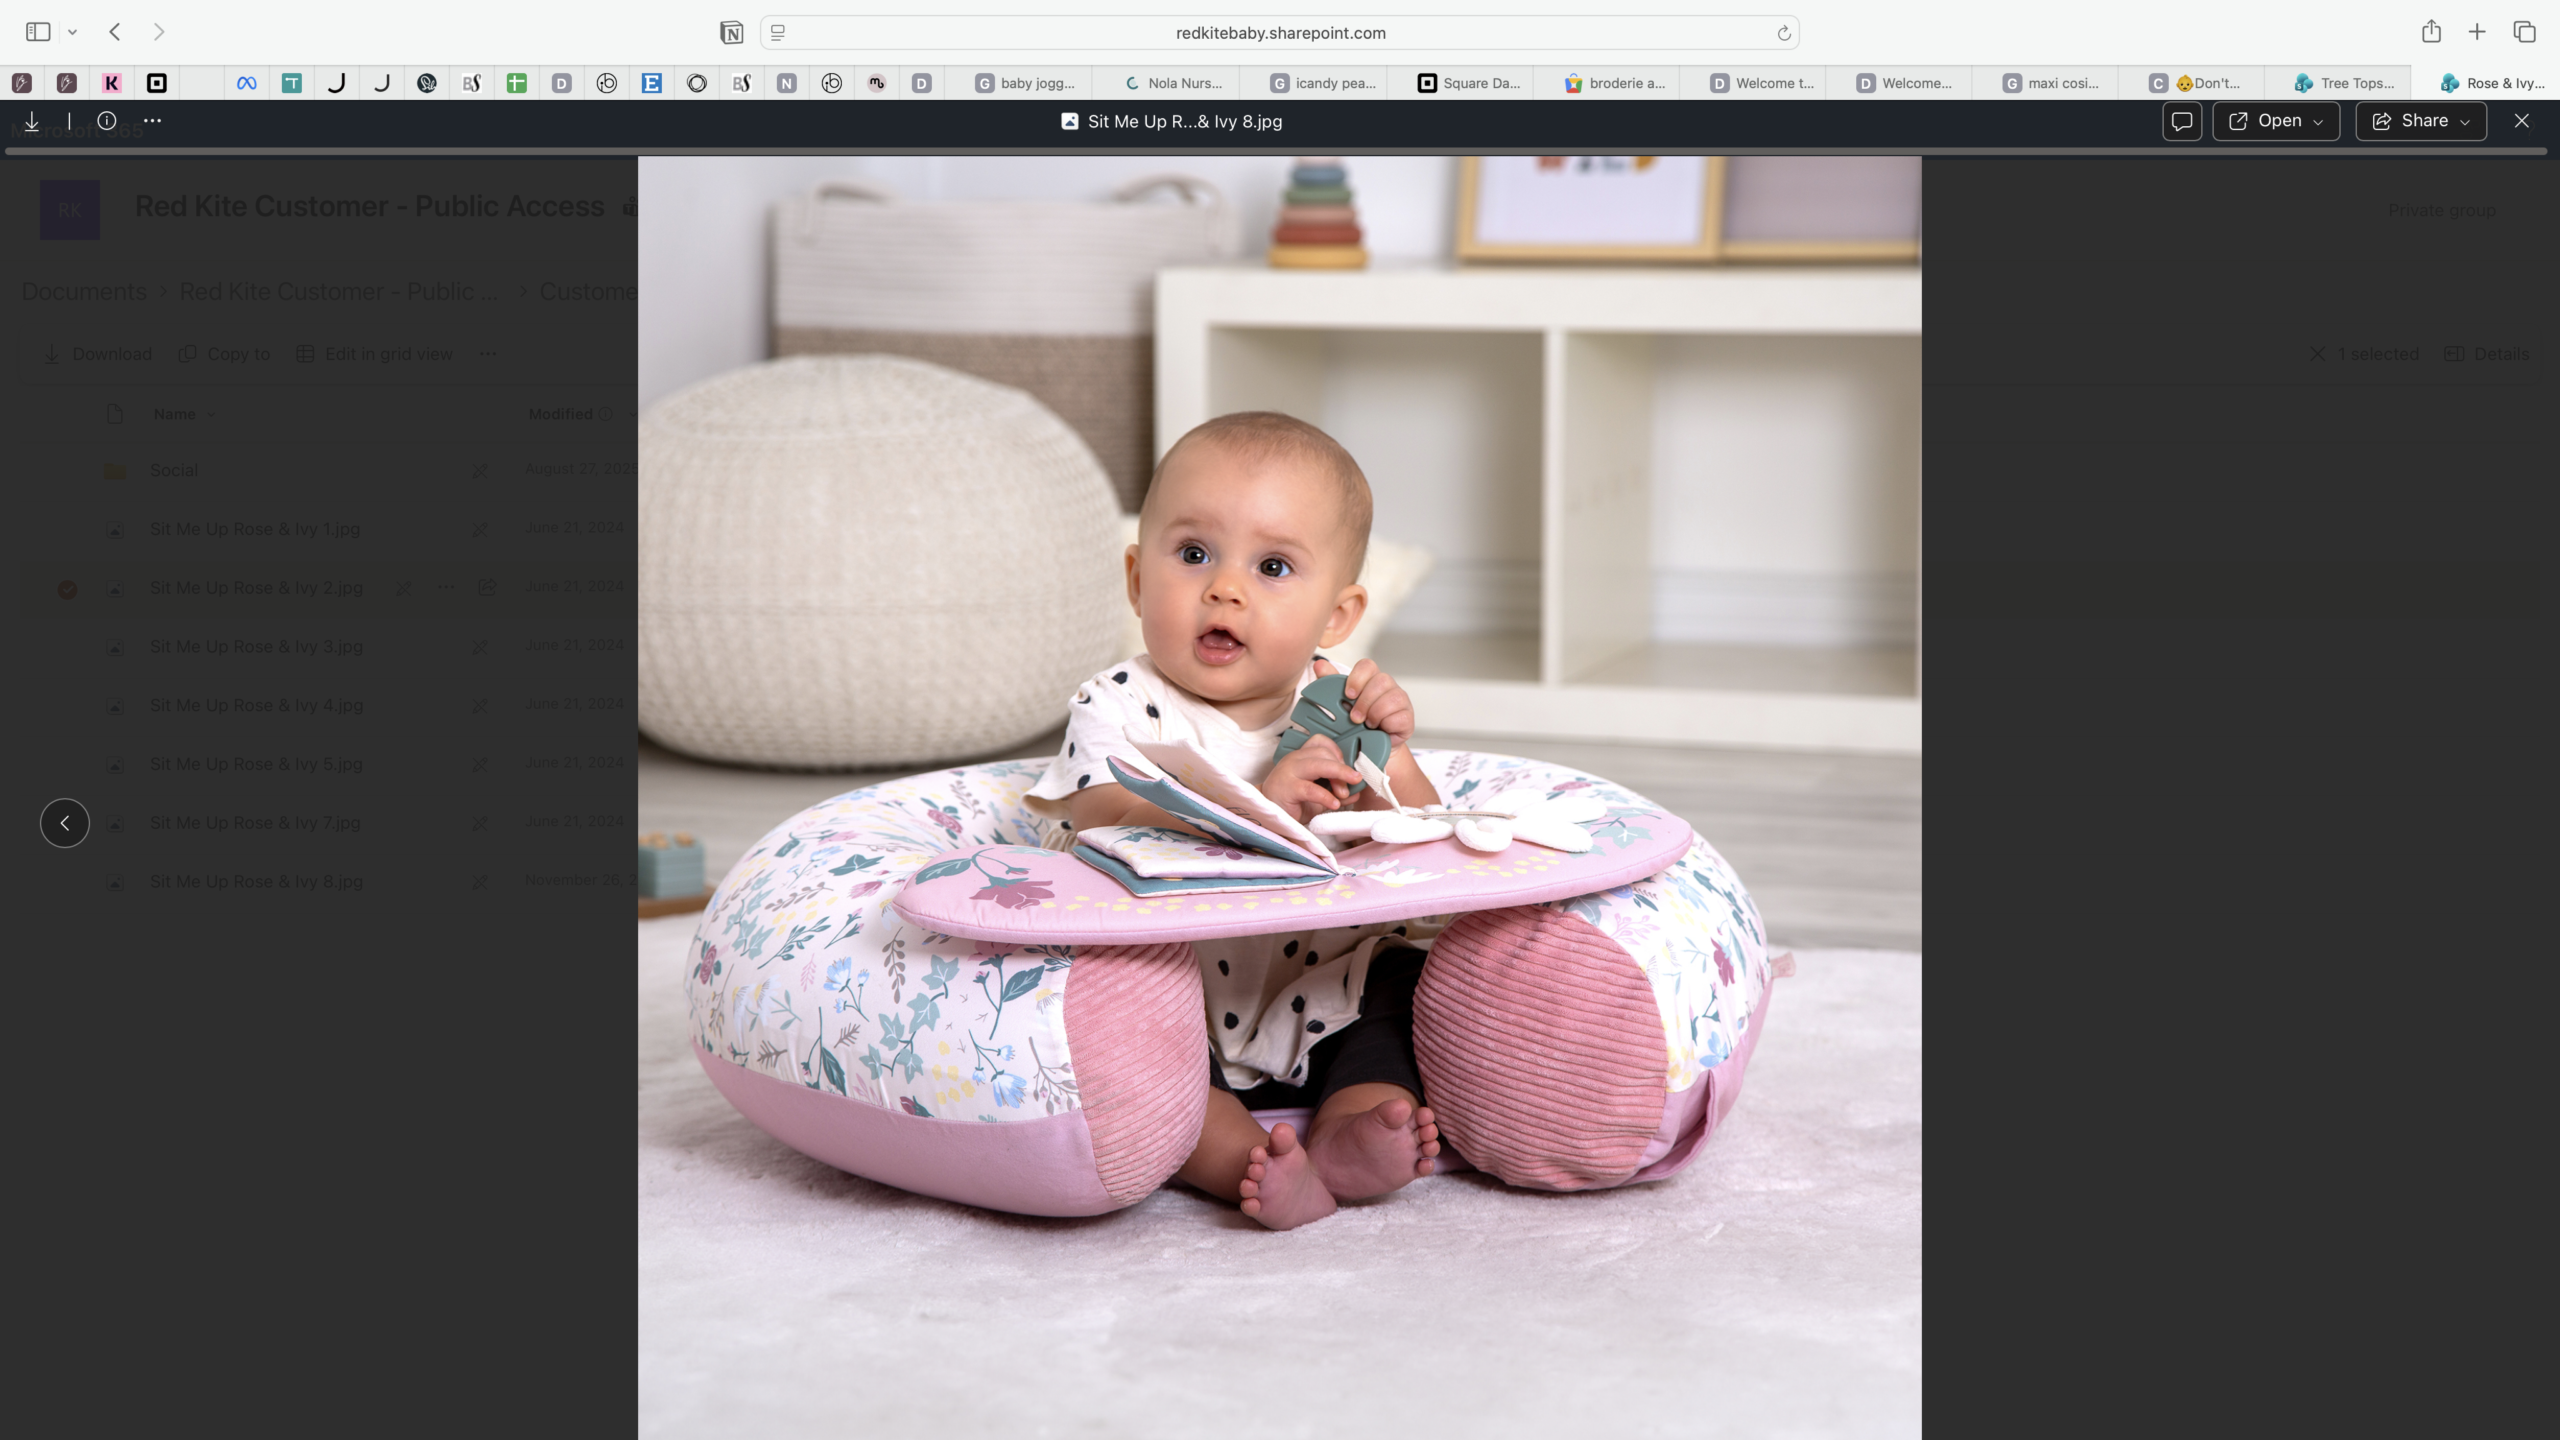2560x1440 pixels.
Task: Go back to the previous page
Action: [x=115, y=32]
